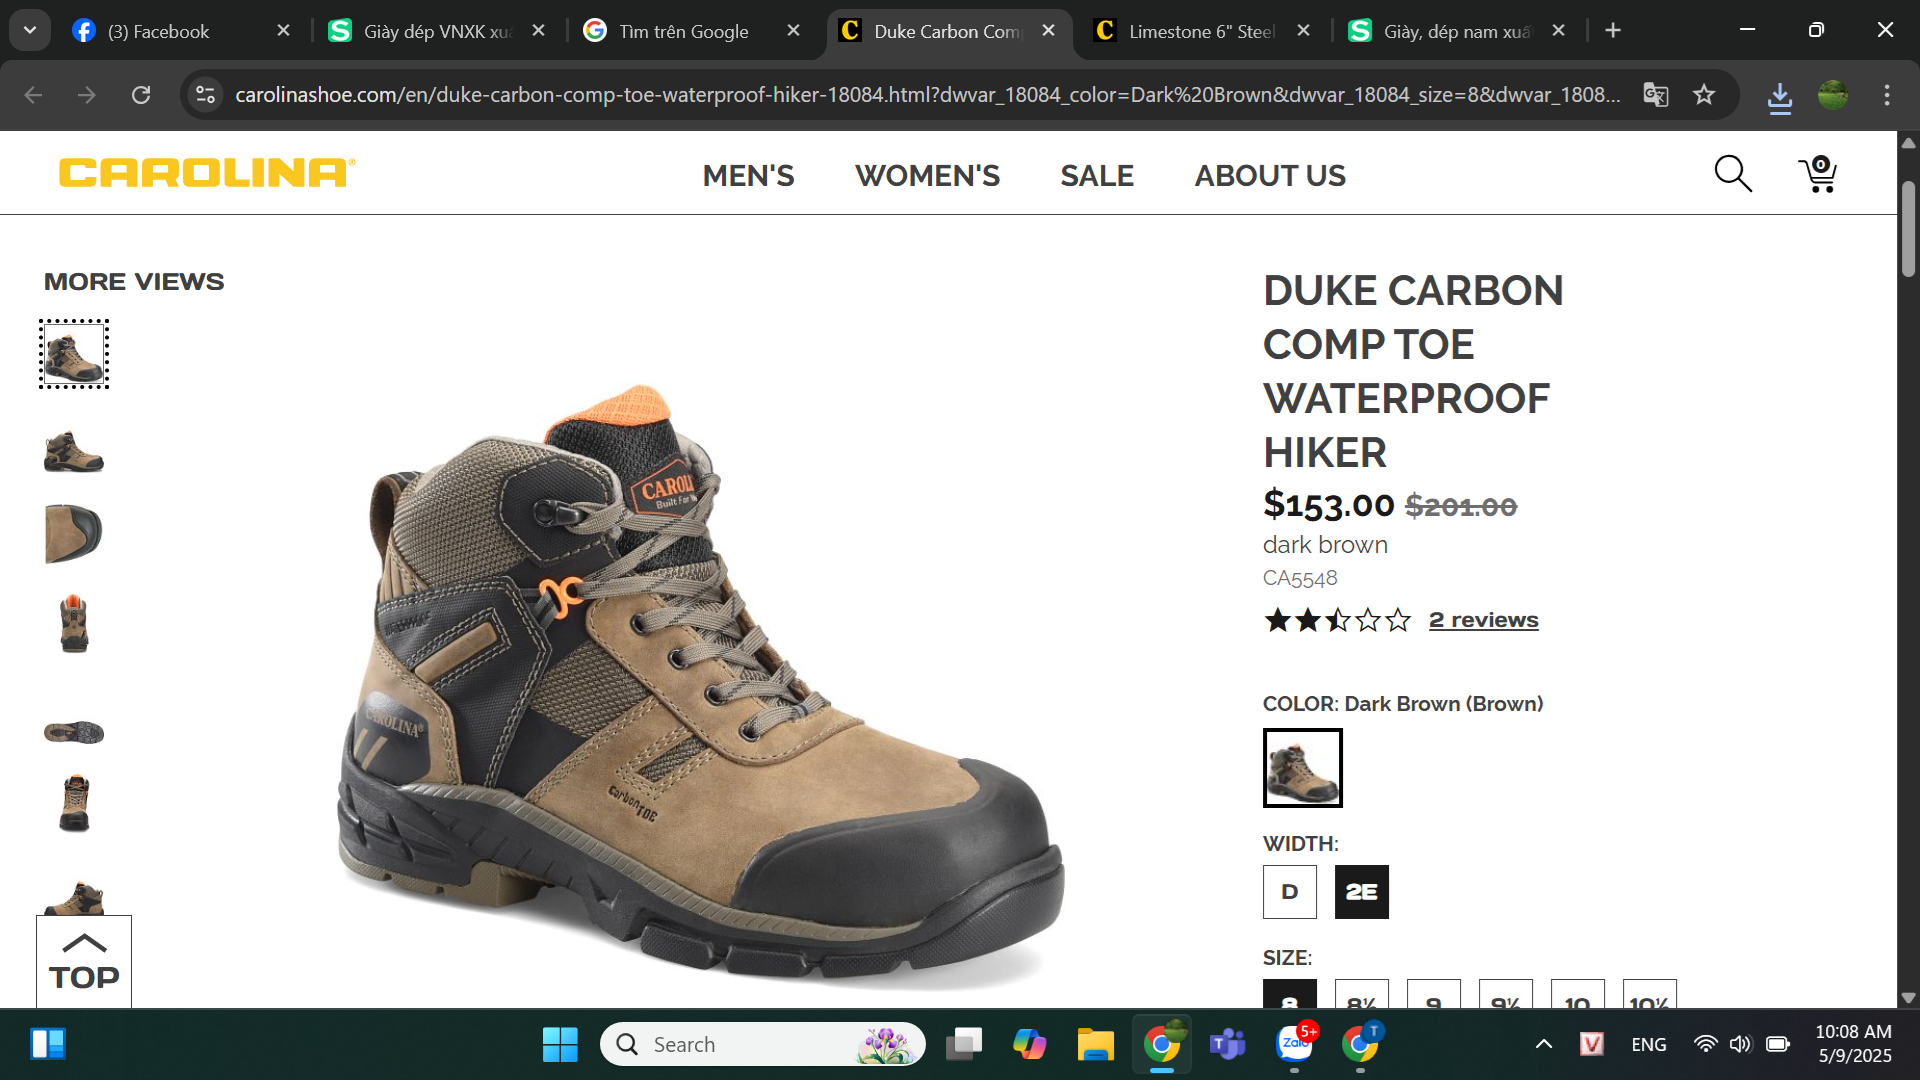Image resolution: width=1920 pixels, height=1080 pixels.
Task: Select the Dark Brown color swatch
Action: 1303,768
